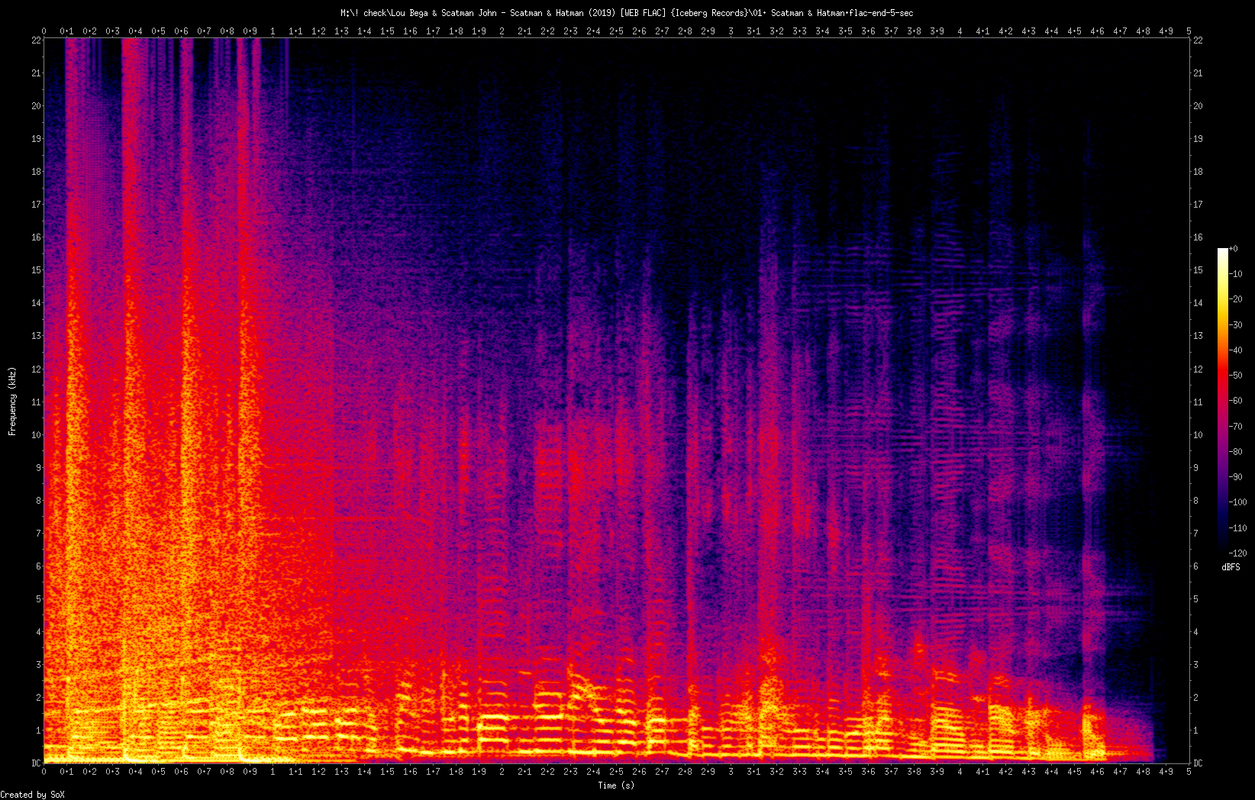Click "13" on the right frequency axis

pos(1199,336)
